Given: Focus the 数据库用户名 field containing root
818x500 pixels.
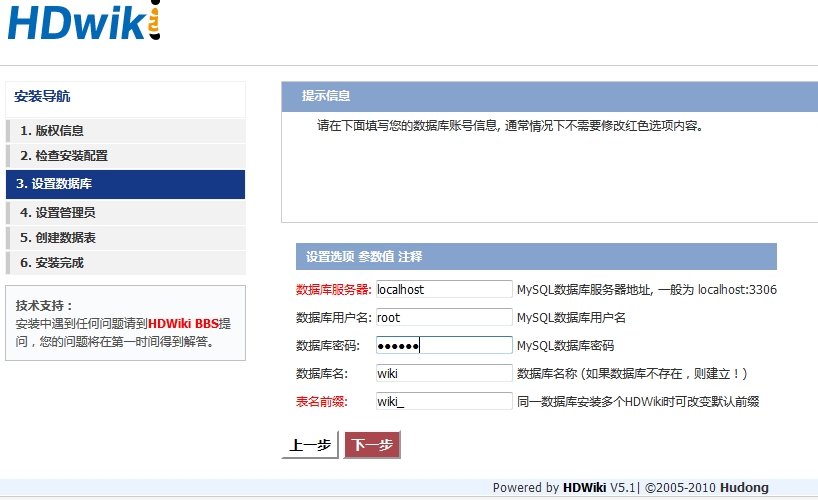Looking at the screenshot, I should (x=443, y=317).
